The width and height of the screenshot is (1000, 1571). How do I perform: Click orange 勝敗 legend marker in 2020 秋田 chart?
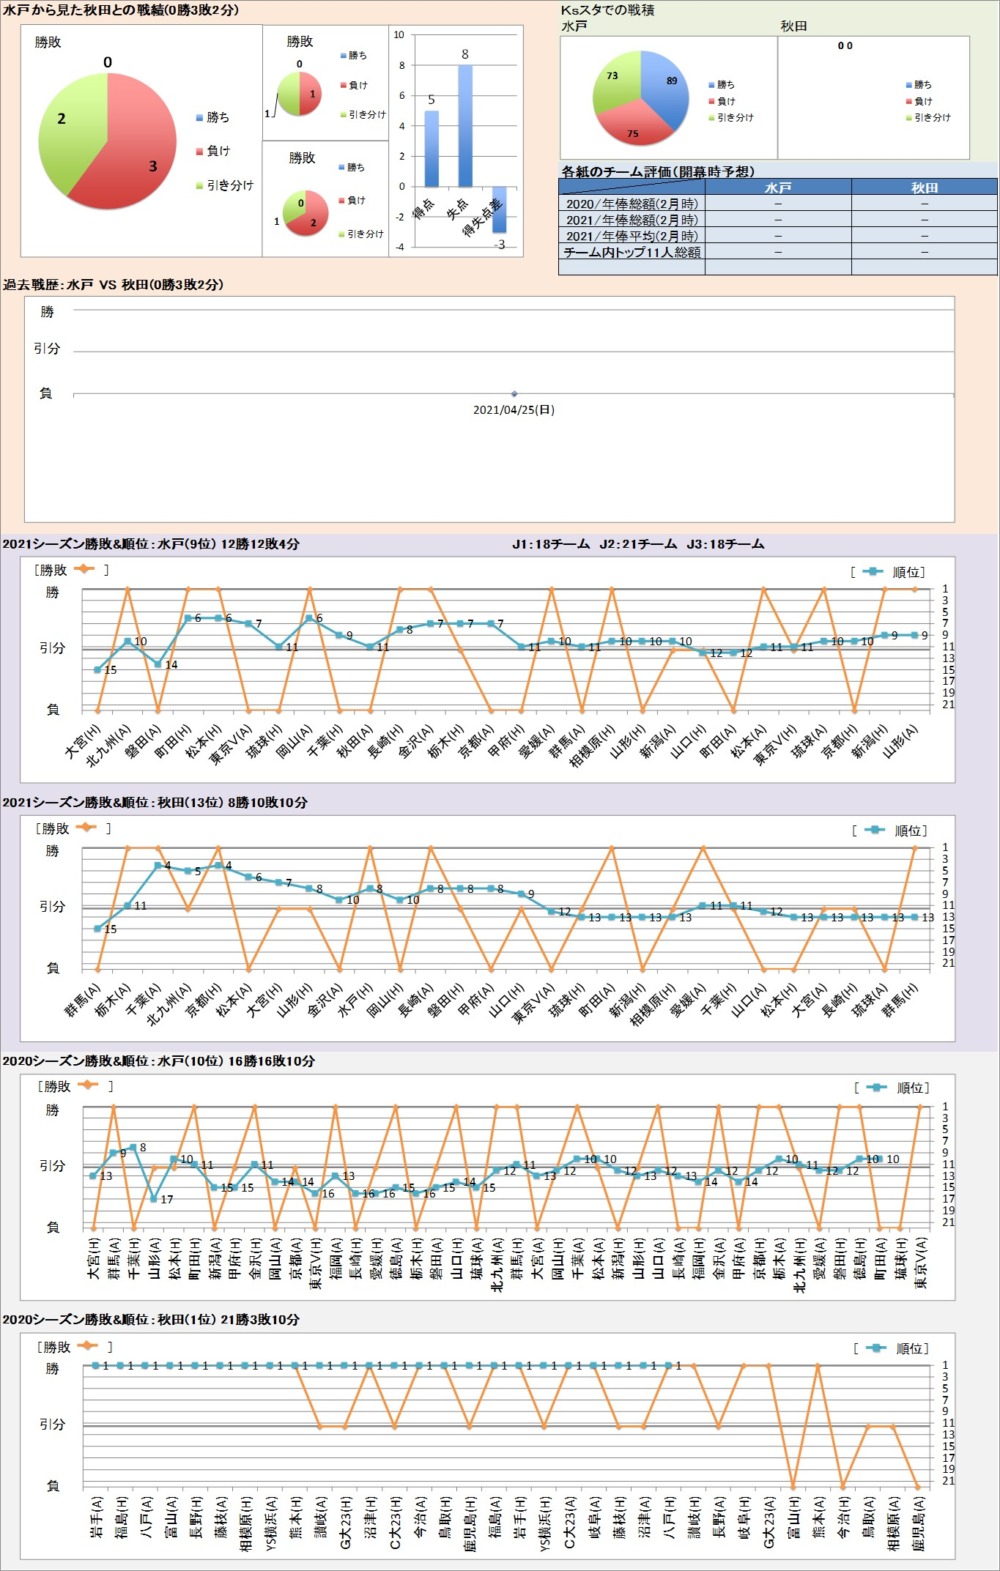[87, 1346]
